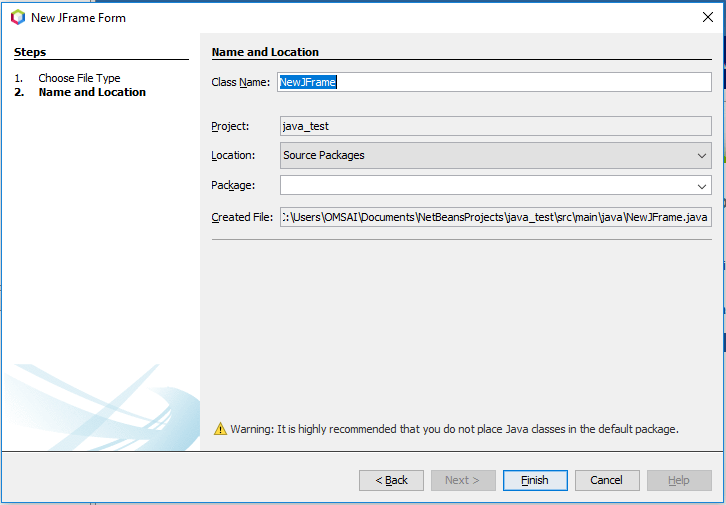Click the disabled Help button
726x505 pixels.
click(679, 480)
